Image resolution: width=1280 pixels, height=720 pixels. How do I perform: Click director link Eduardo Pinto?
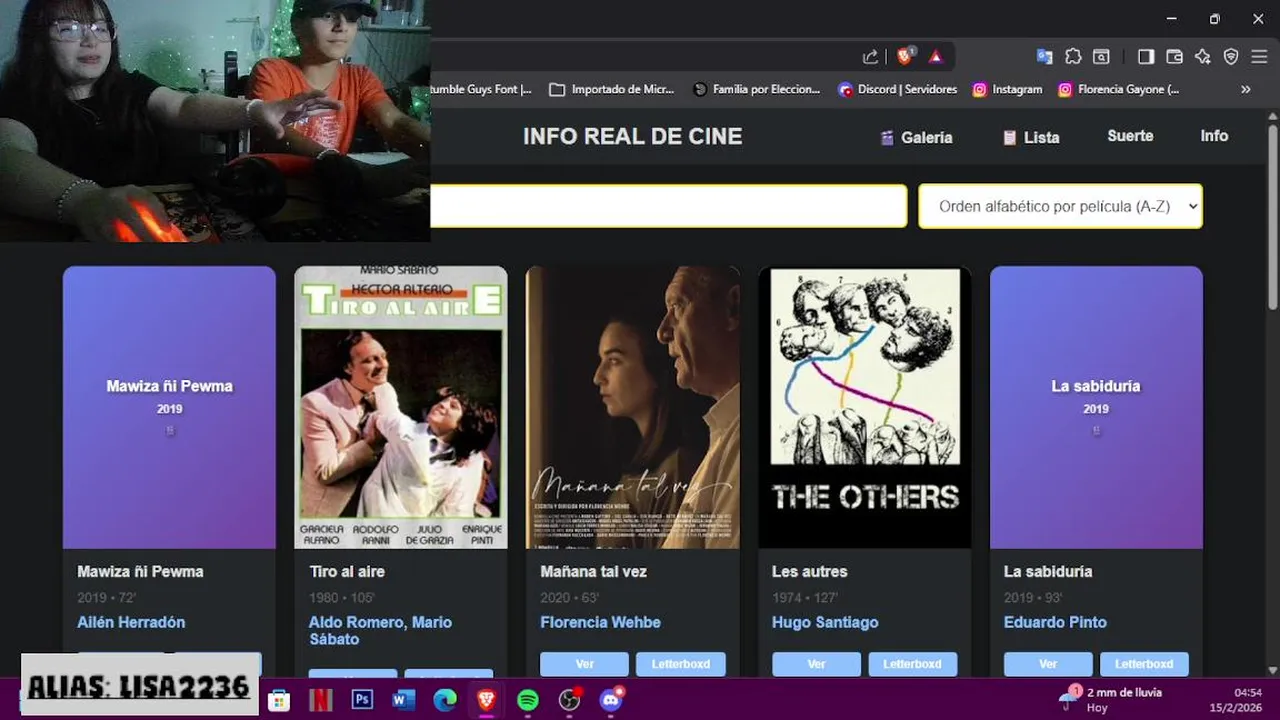pos(1055,622)
